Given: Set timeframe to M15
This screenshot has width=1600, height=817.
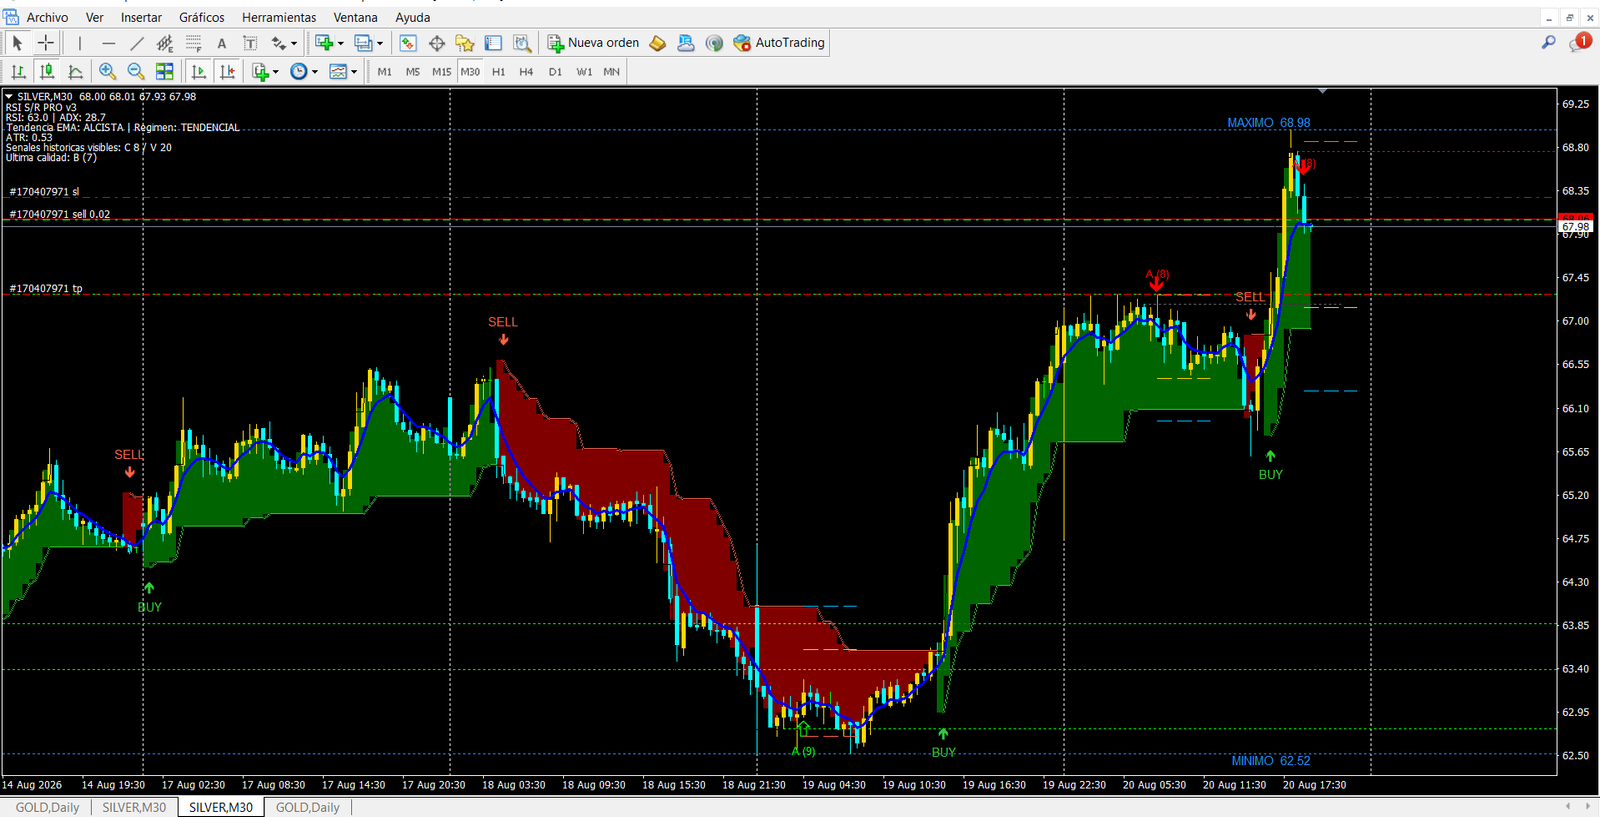Looking at the screenshot, I should coord(441,72).
